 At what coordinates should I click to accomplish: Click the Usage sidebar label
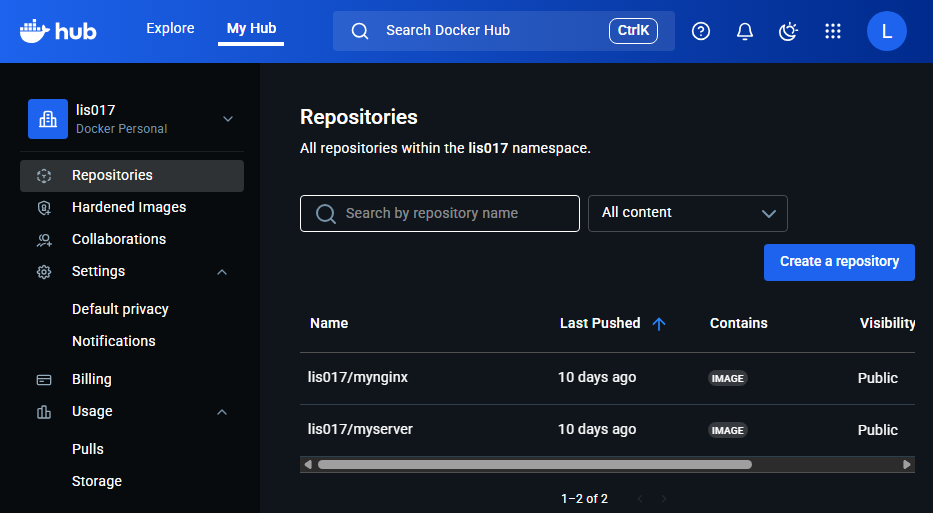[92, 411]
